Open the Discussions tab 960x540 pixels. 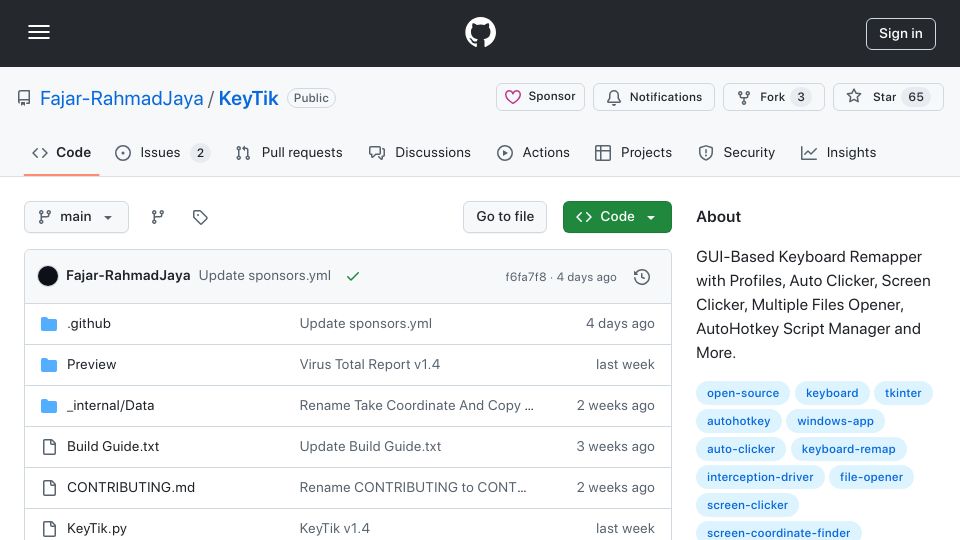click(419, 152)
